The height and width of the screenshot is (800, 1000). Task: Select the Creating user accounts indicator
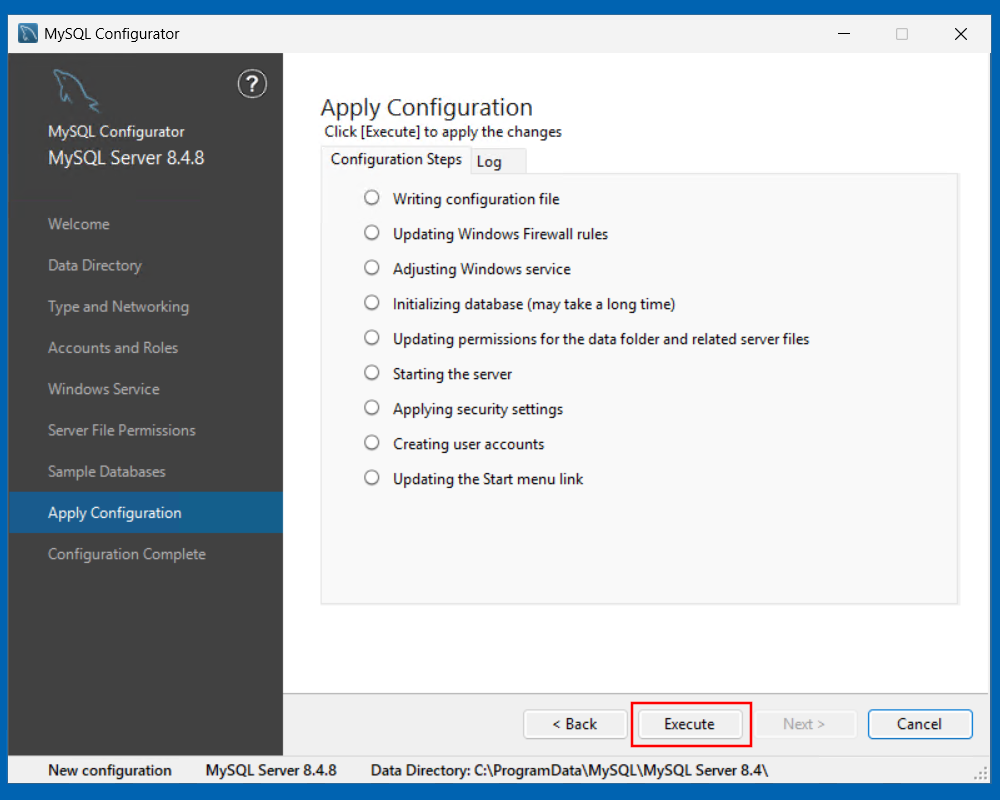tap(372, 443)
